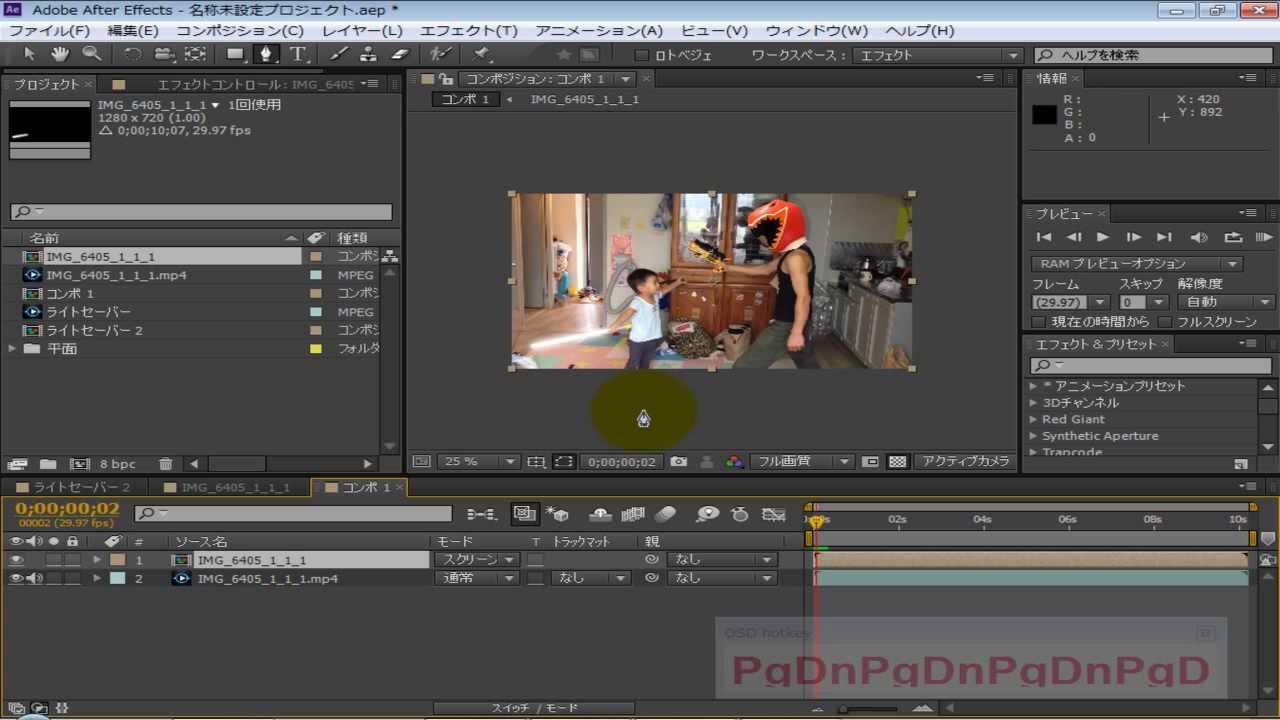Hide layer 2 IMG_6405_1_1_1.mp4 video

point(16,578)
